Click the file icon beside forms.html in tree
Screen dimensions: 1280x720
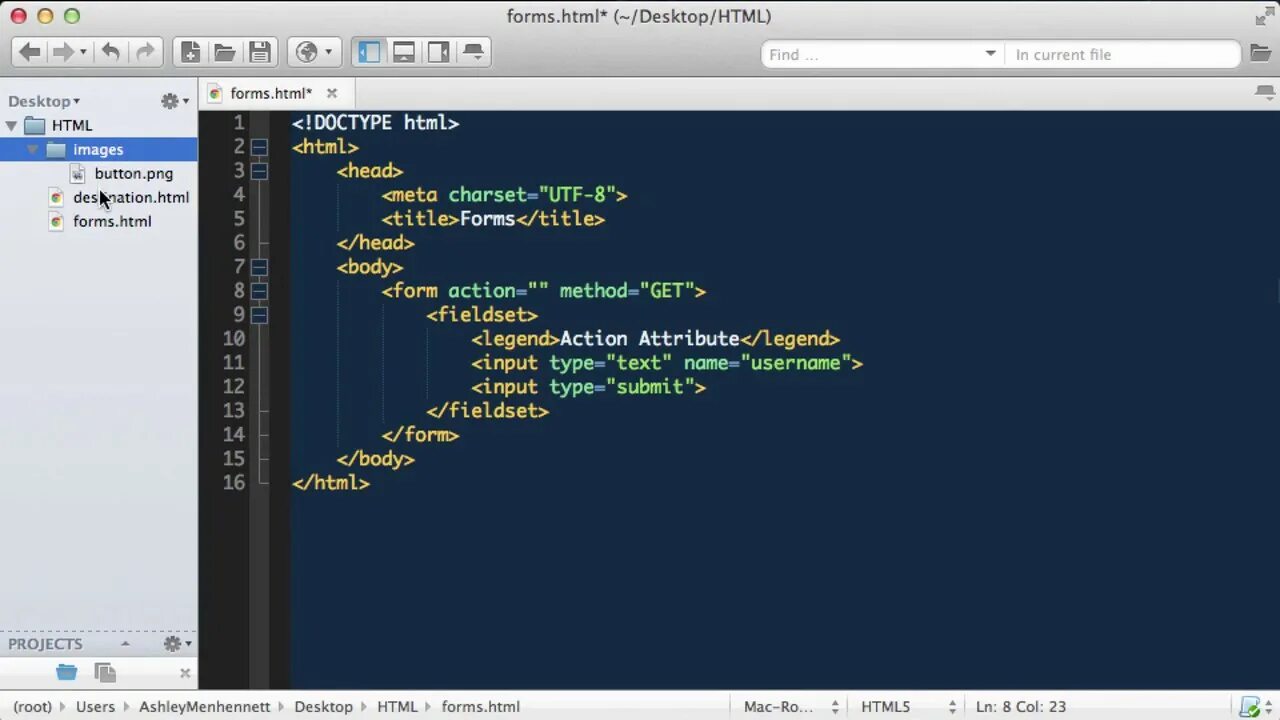coord(57,221)
